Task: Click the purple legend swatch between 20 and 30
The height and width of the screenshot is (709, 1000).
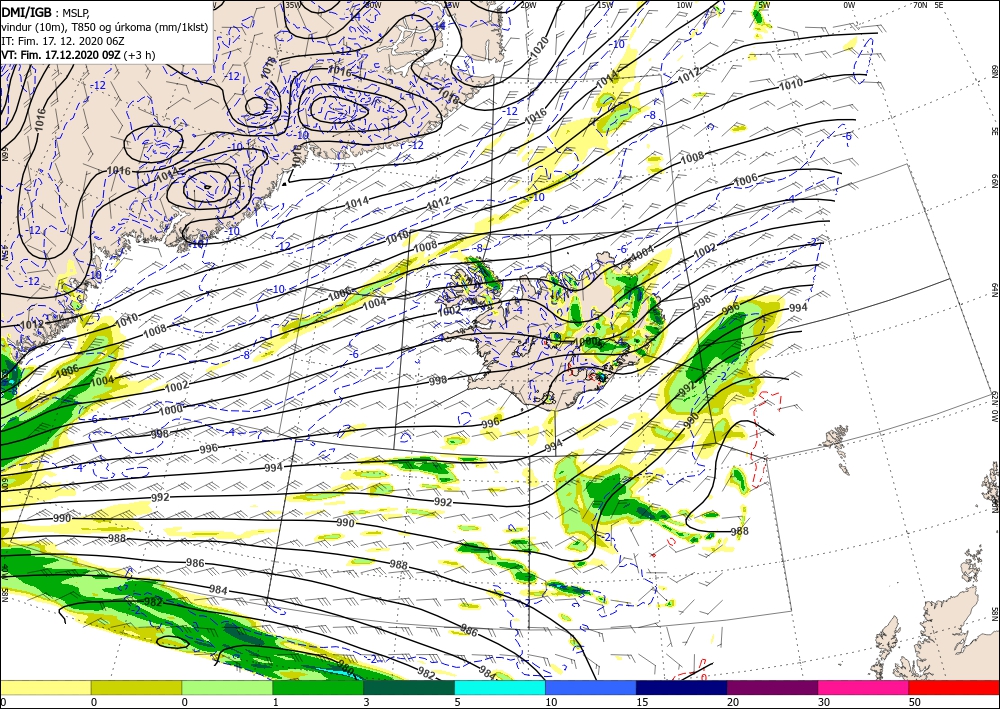Action: point(772,687)
